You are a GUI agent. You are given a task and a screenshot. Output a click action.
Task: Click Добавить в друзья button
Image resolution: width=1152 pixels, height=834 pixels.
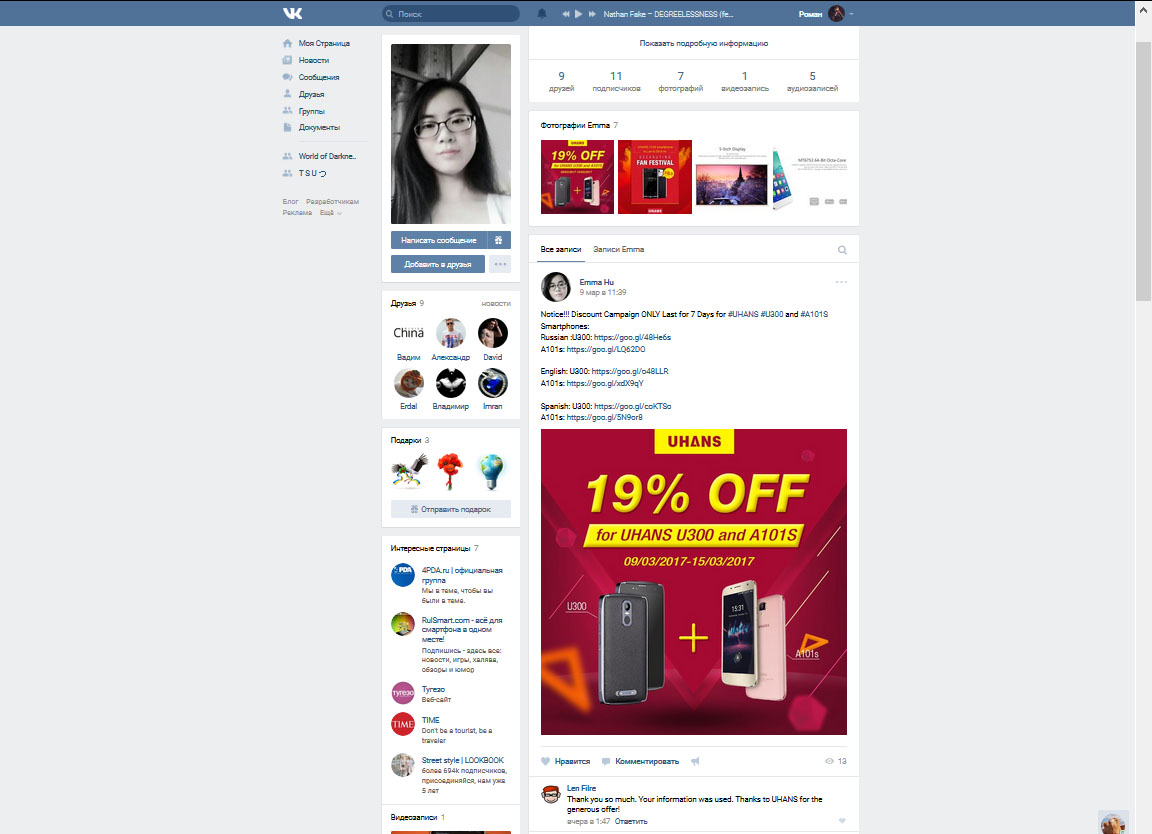click(x=438, y=265)
